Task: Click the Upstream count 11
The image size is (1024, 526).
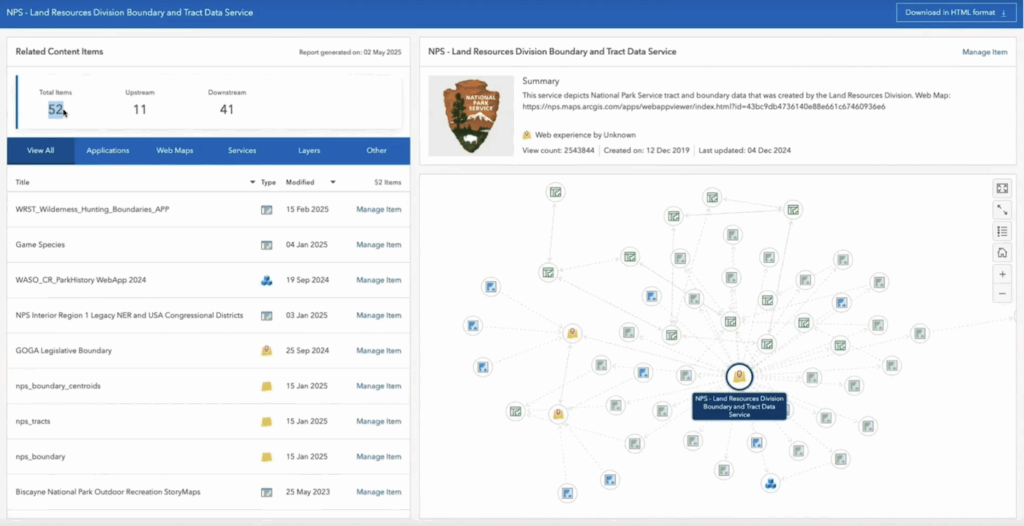Action: [140, 109]
